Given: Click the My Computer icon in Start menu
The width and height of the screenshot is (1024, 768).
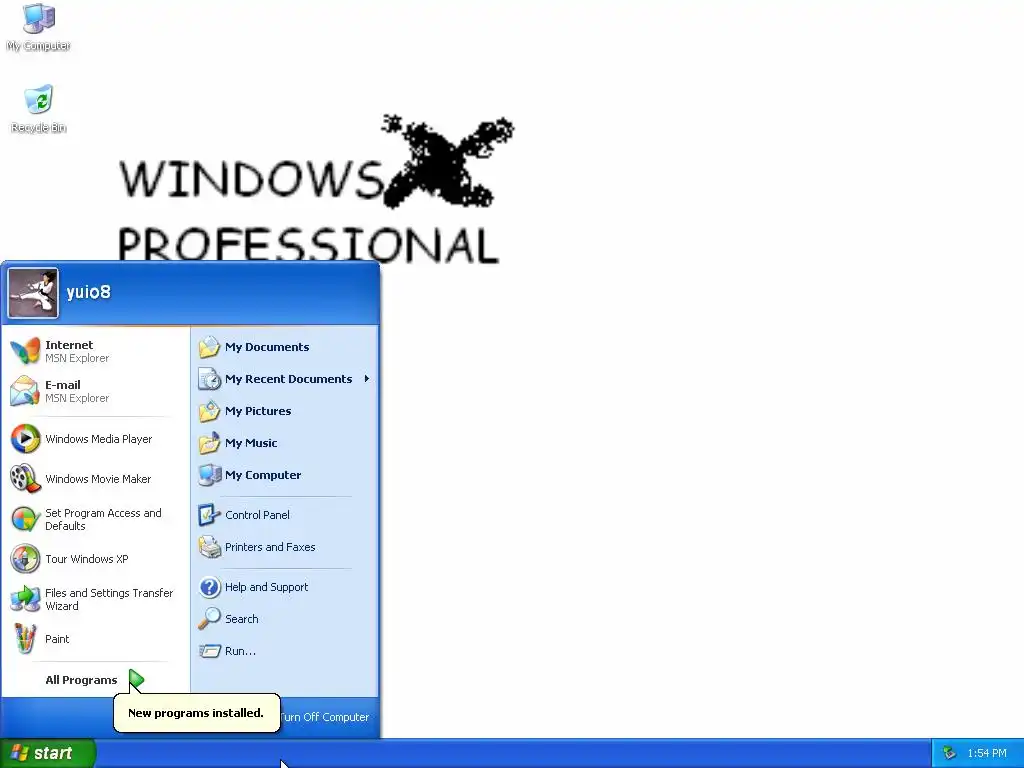Looking at the screenshot, I should pyautogui.click(x=210, y=475).
